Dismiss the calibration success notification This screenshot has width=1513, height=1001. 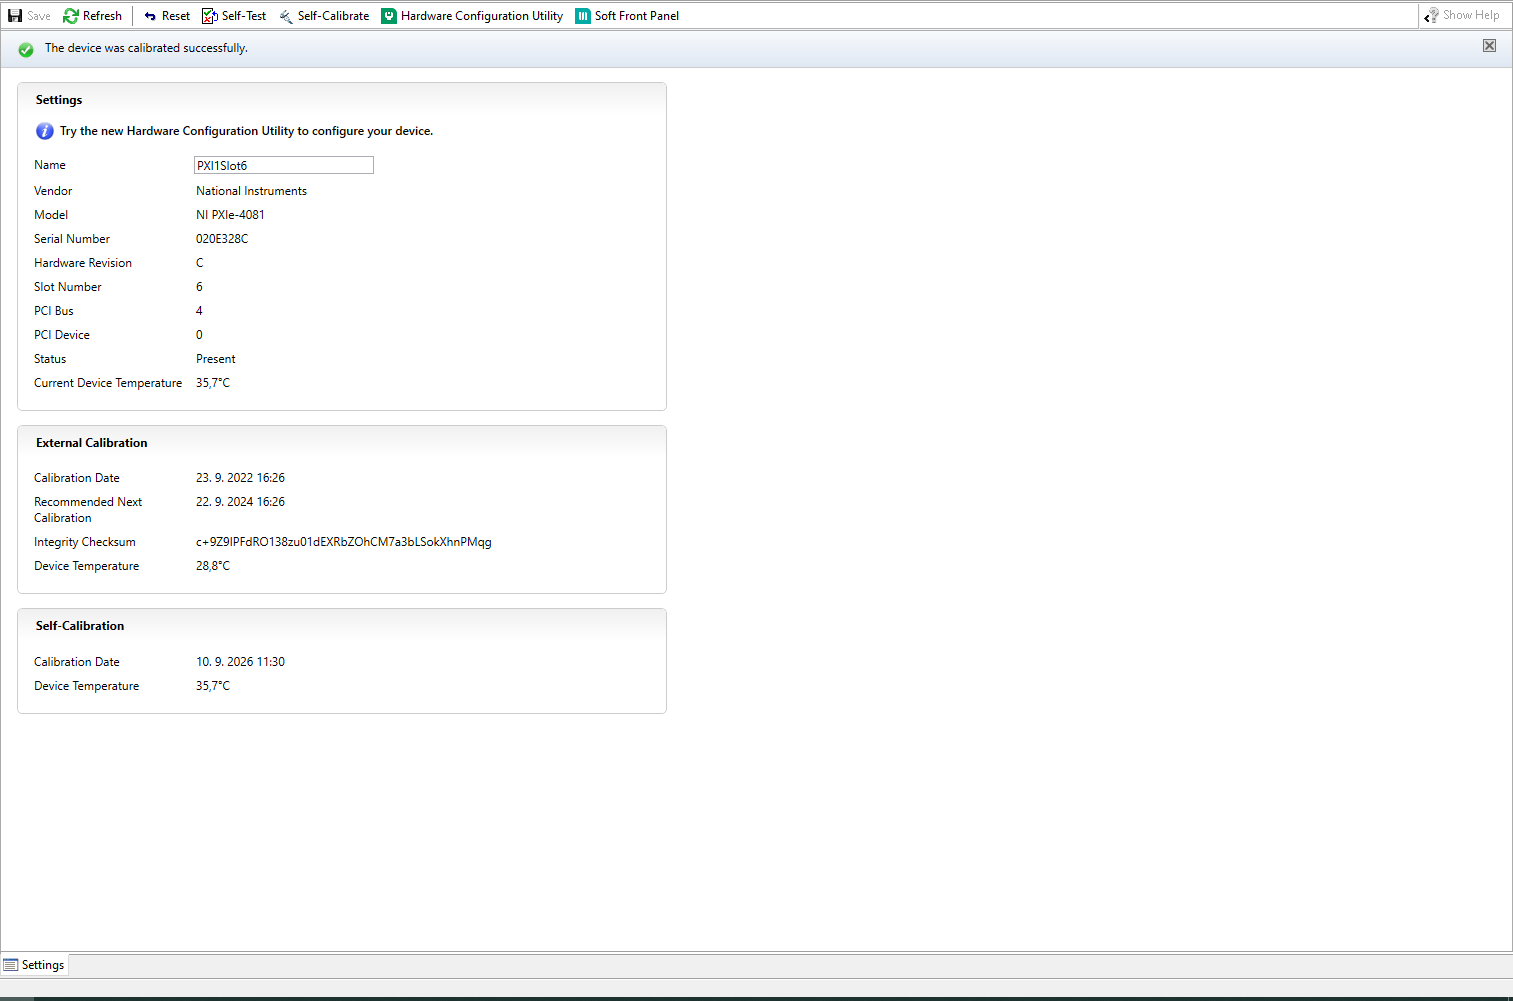coord(1489,46)
